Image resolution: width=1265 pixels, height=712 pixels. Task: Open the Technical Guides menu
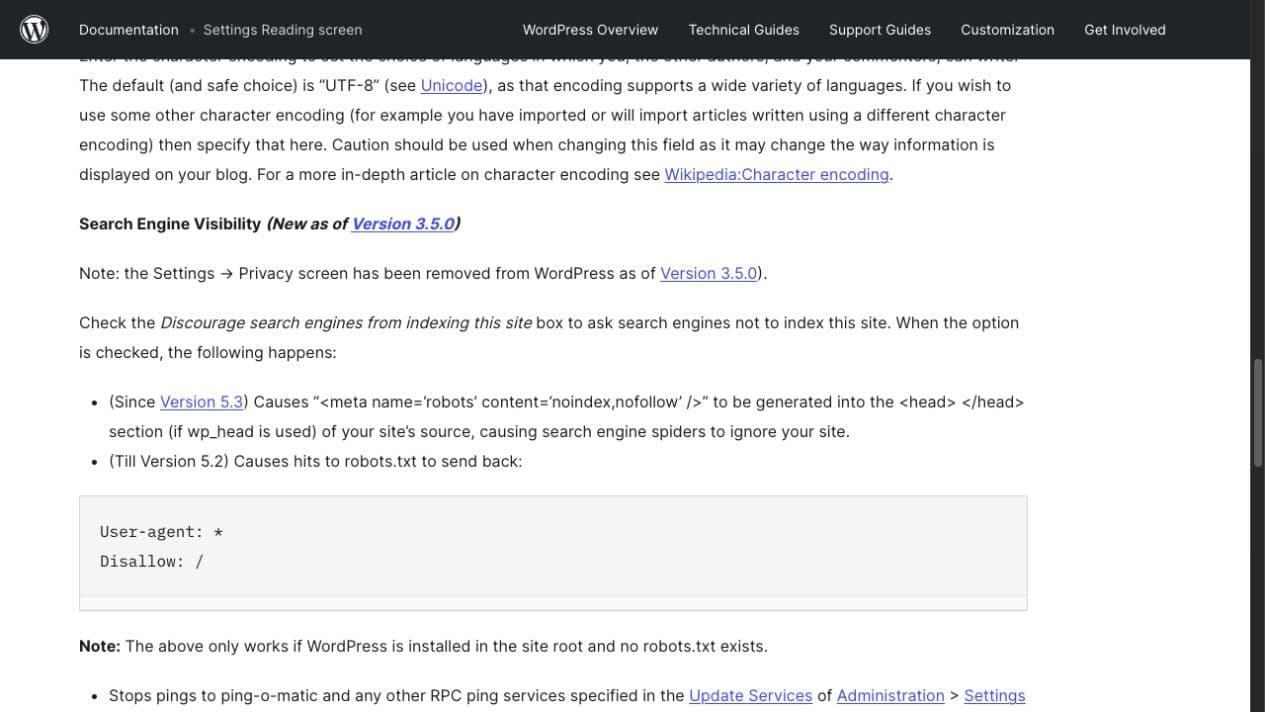tap(744, 30)
